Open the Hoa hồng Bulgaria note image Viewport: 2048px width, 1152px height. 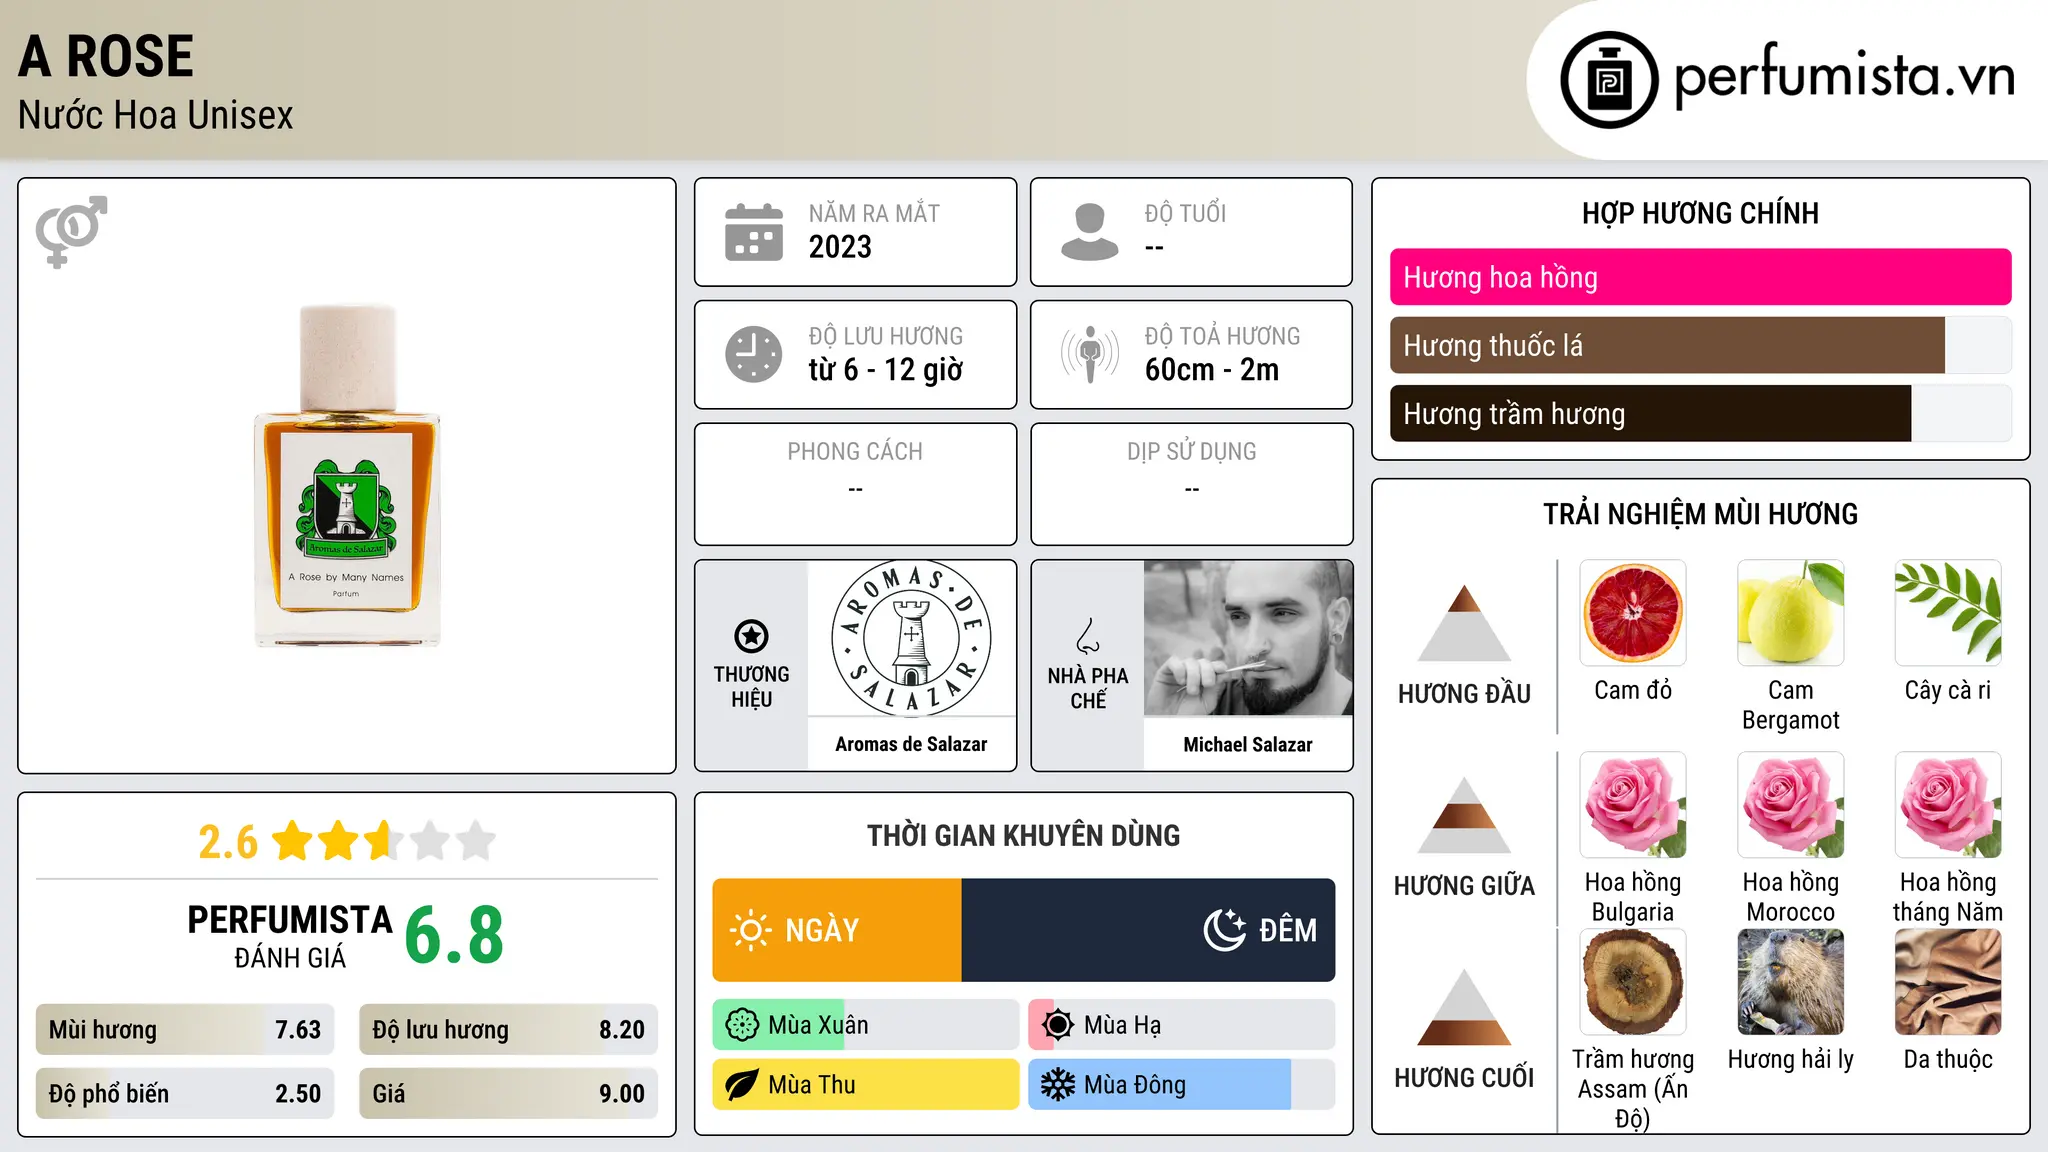point(1633,805)
